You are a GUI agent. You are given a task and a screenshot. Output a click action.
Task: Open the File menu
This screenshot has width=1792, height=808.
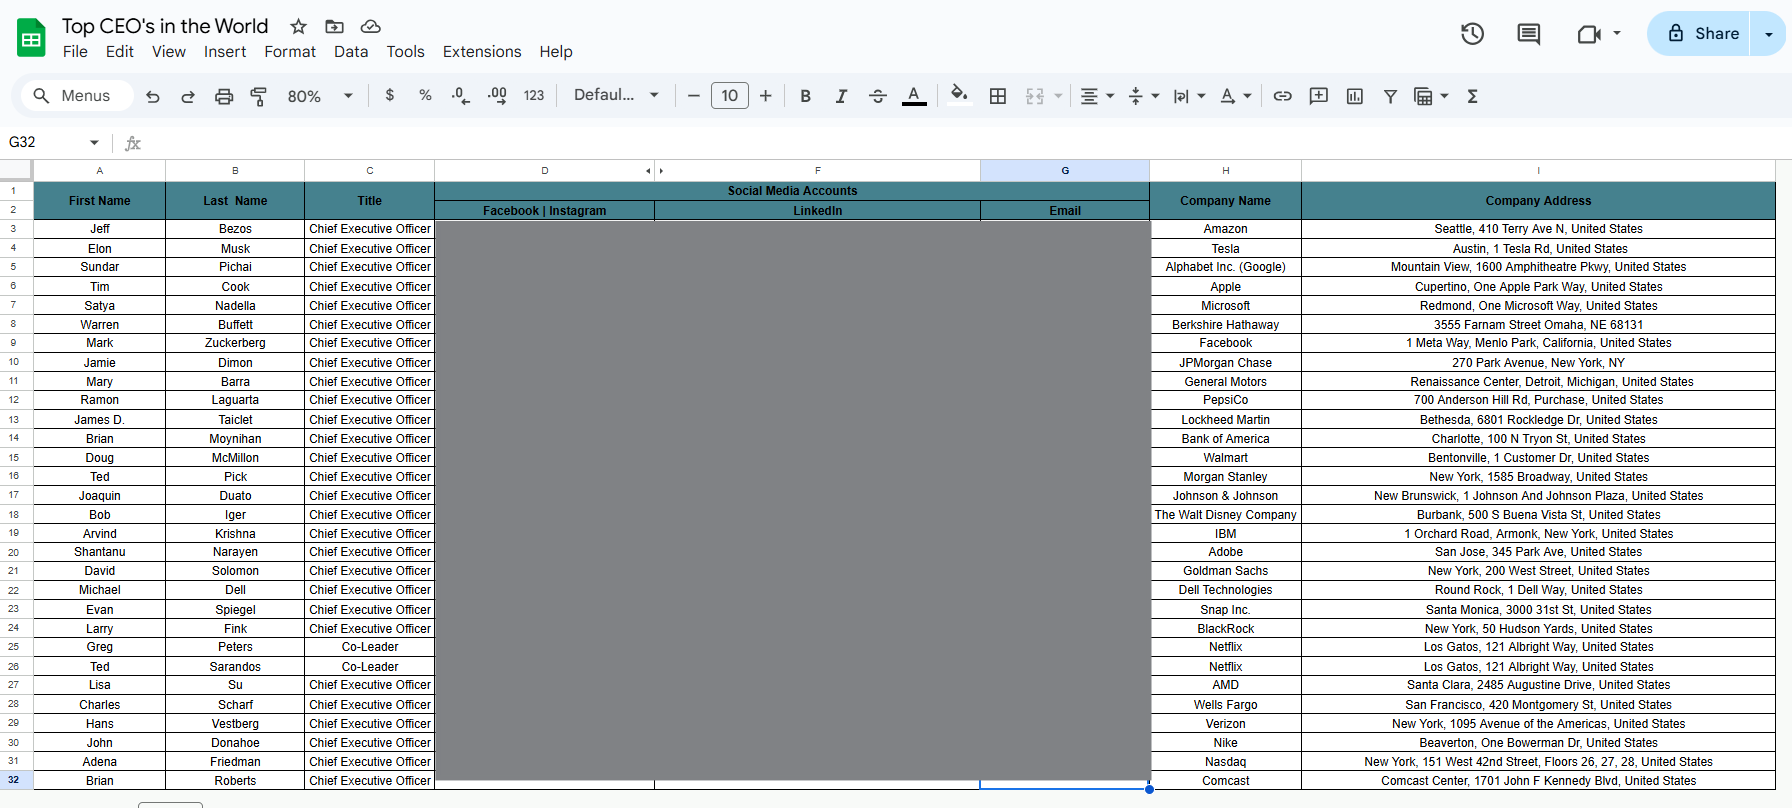(75, 52)
